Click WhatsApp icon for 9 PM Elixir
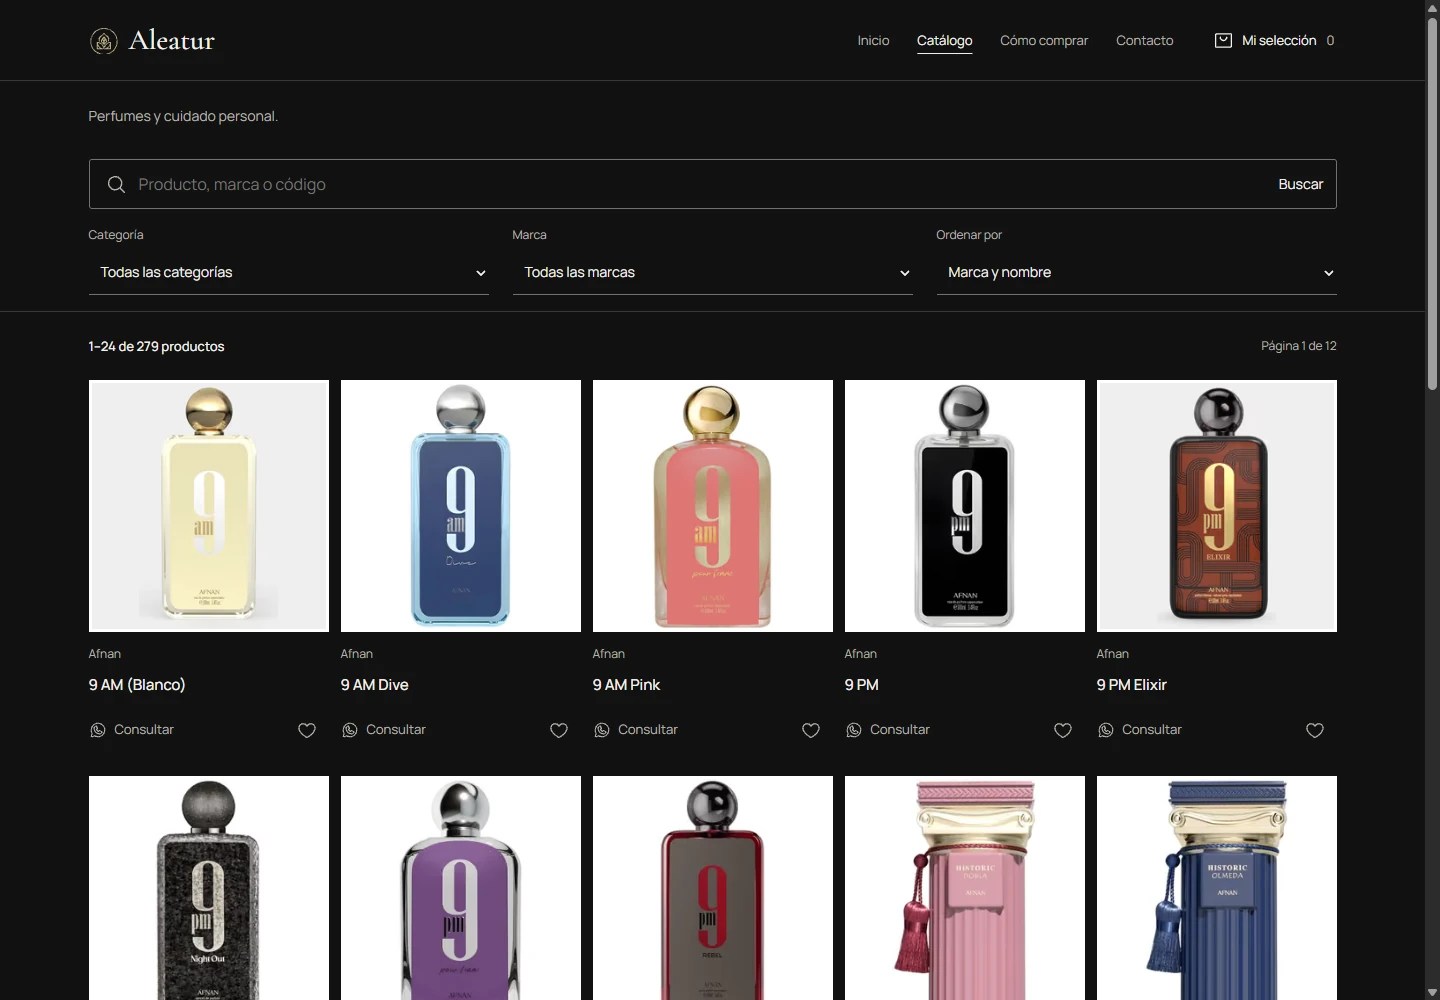Image resolution: width=1440 pixels, height=1000 pixels. 1106,730
